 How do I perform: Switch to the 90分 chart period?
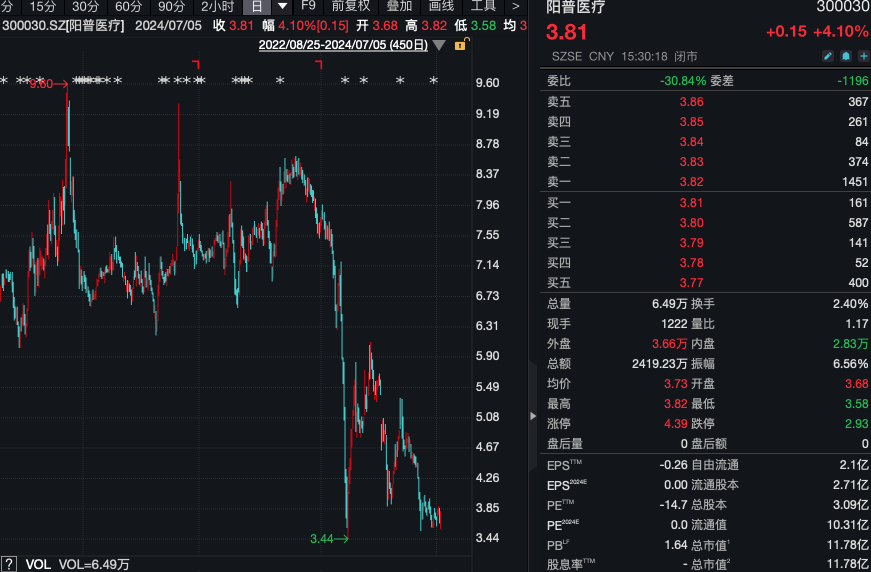pyautogui.click(x=172, y=6)
